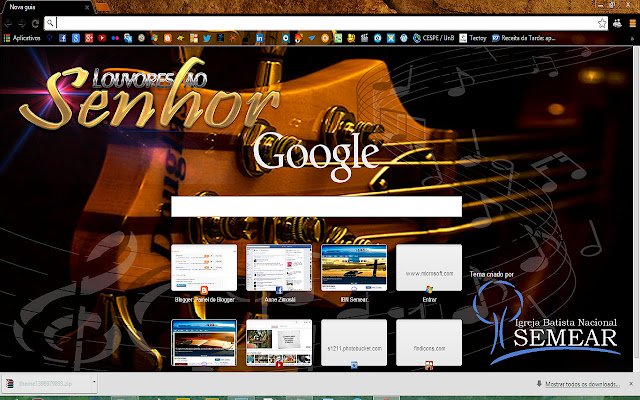Go back to previous page

pyautogui.click(x=8, y=23)
